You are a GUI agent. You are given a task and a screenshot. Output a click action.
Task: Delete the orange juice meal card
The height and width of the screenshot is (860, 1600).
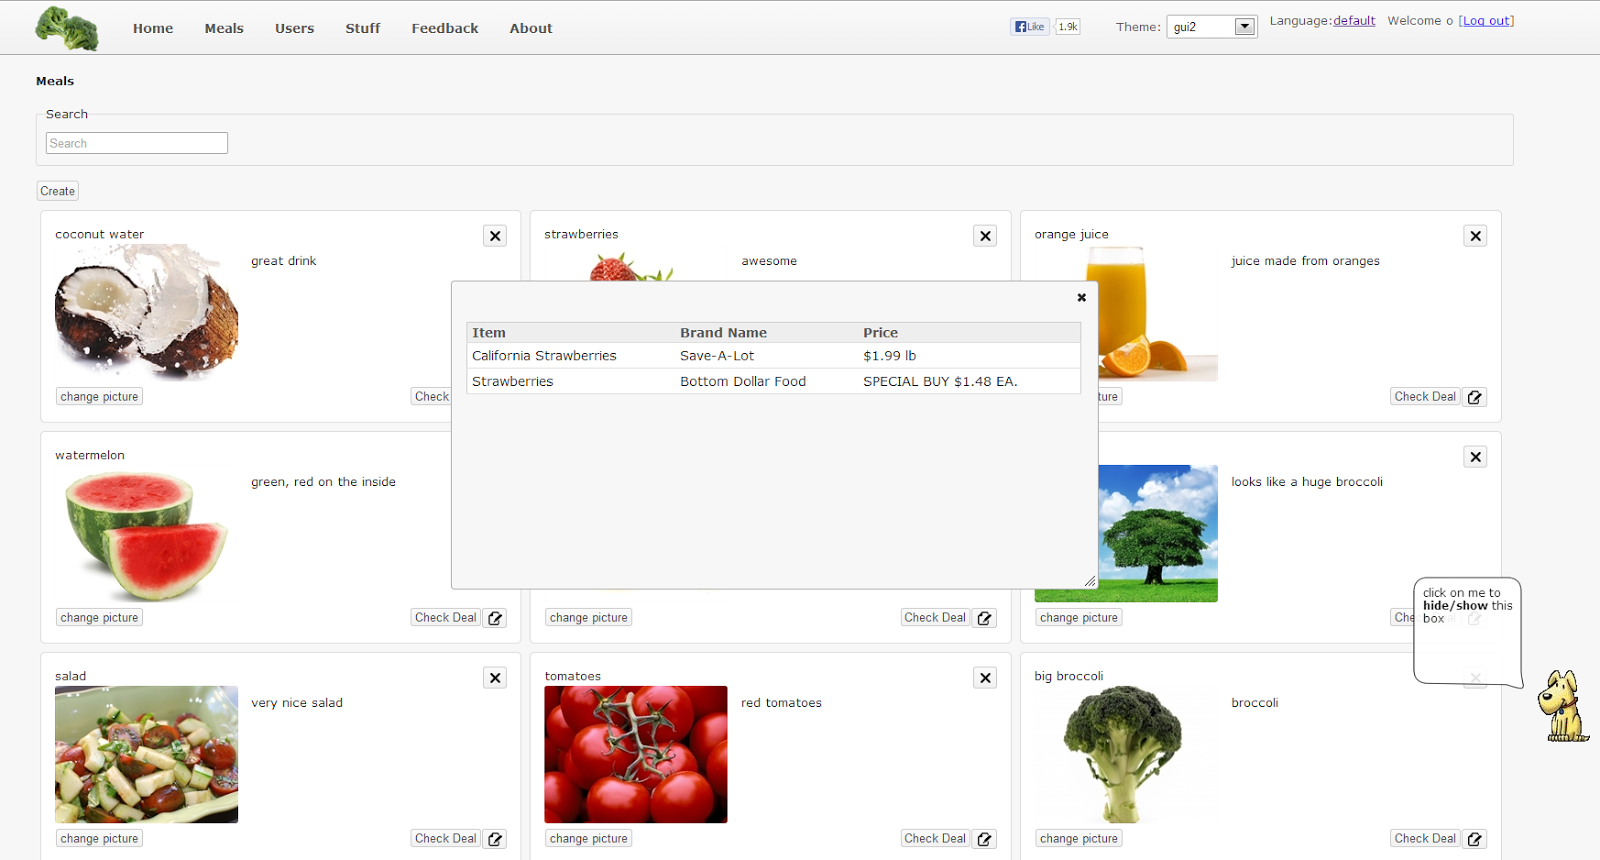point(1475,236)
